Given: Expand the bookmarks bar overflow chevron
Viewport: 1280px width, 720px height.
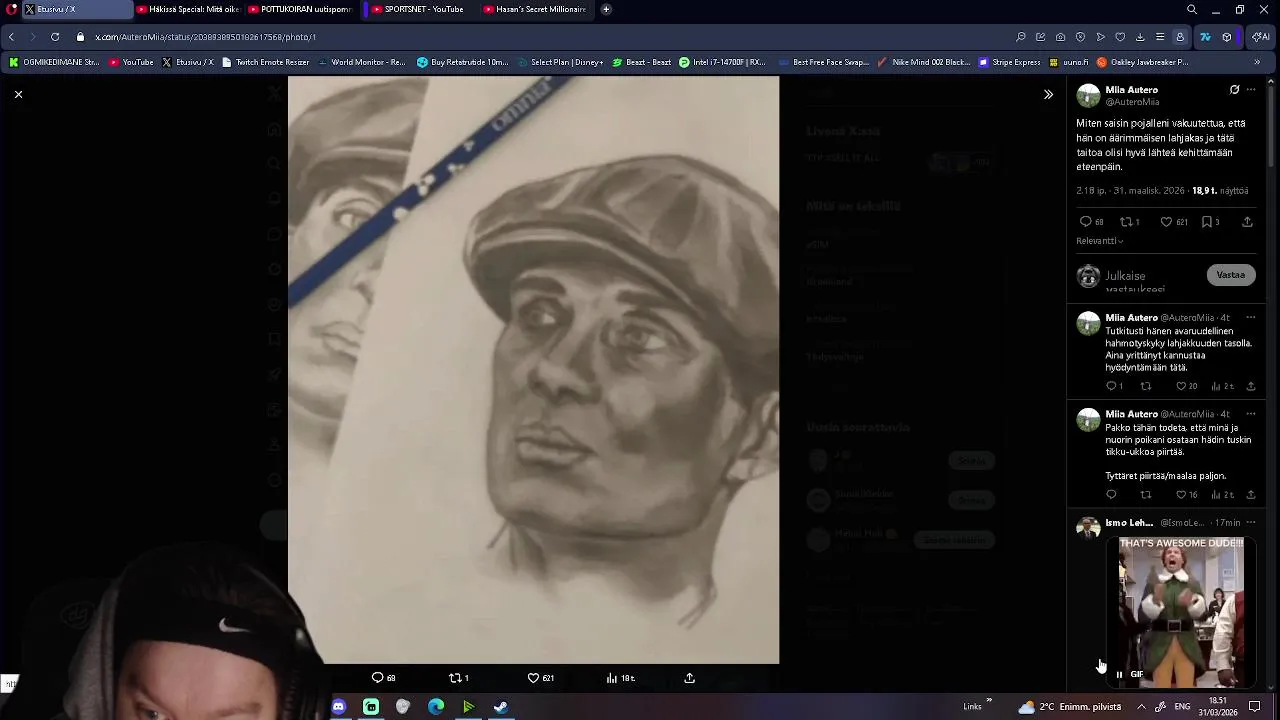Looking at the screenshot, I should (x=1257, y=62).
